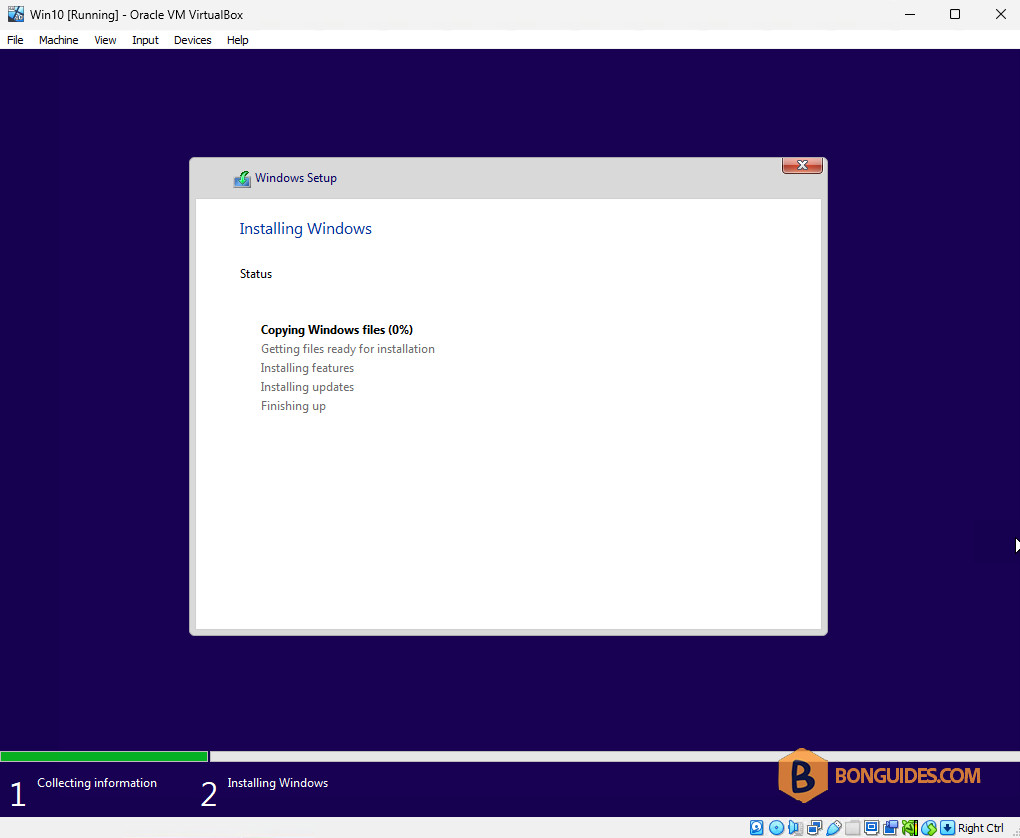Click the keyboard capture arrow icon
The height and width of the screenshot is (838, 1020).
click(948, 828)
